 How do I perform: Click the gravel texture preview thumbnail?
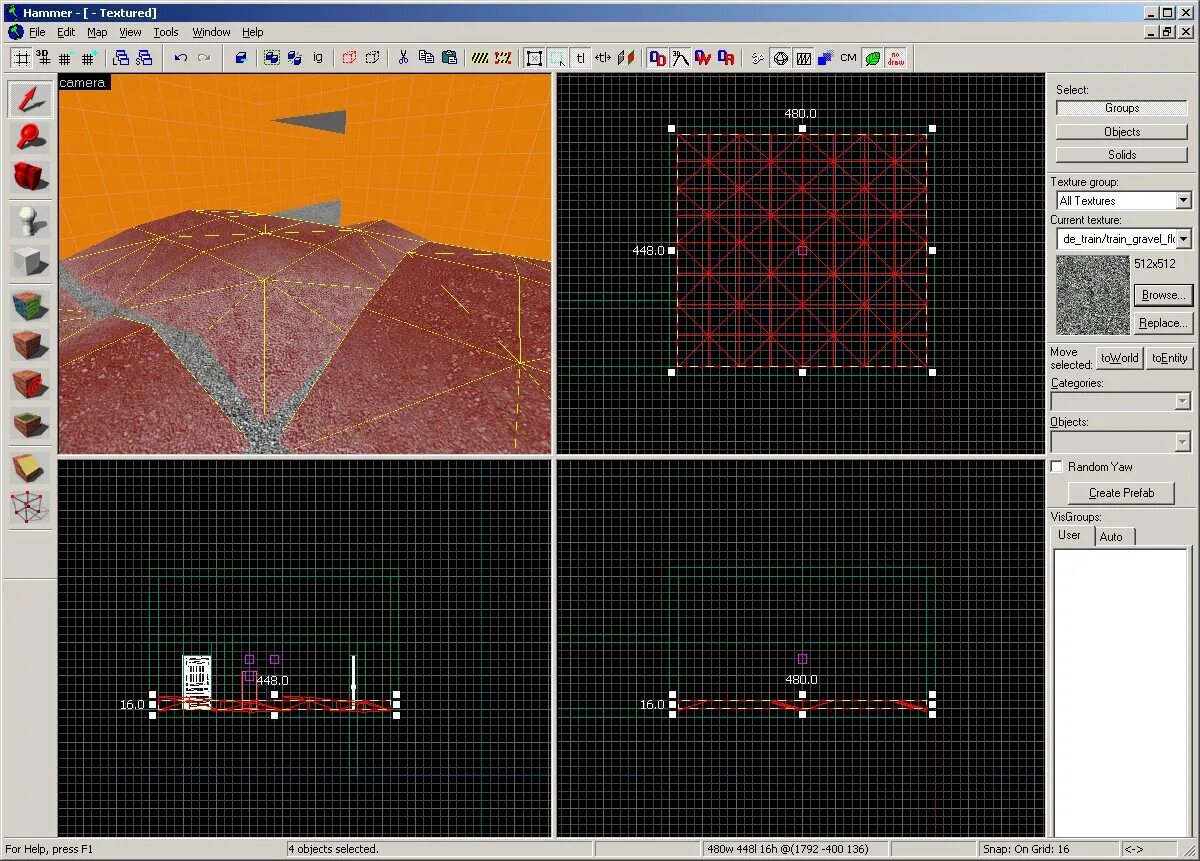pos(1092,294)
